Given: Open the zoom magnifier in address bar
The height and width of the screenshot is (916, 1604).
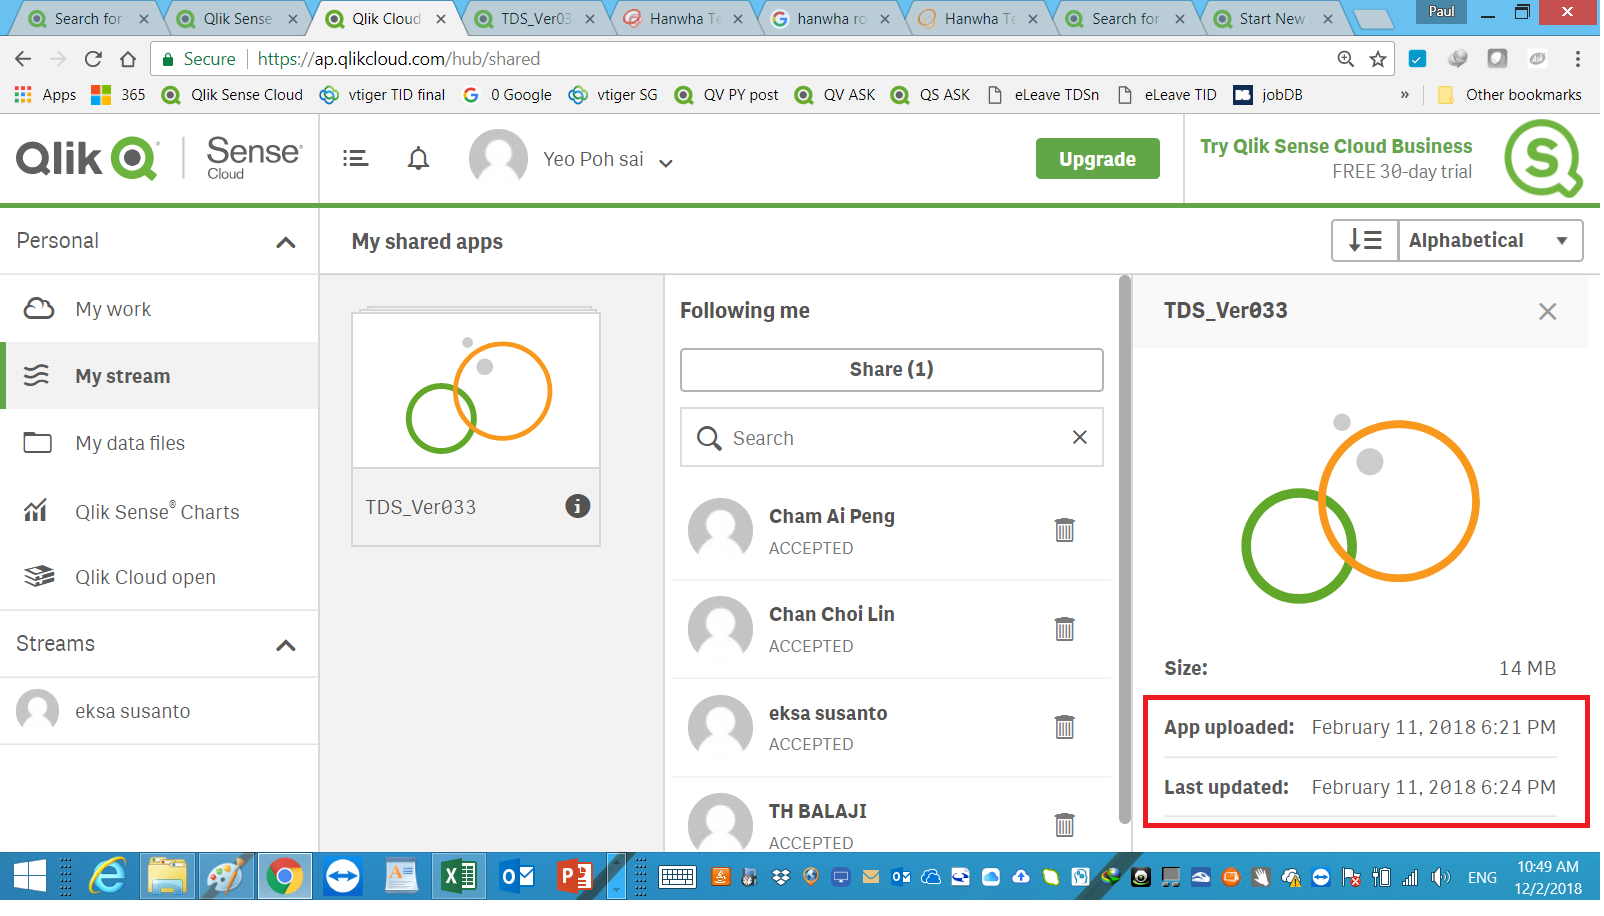Looking at the screenshot, I should (x=1346, y=59).
